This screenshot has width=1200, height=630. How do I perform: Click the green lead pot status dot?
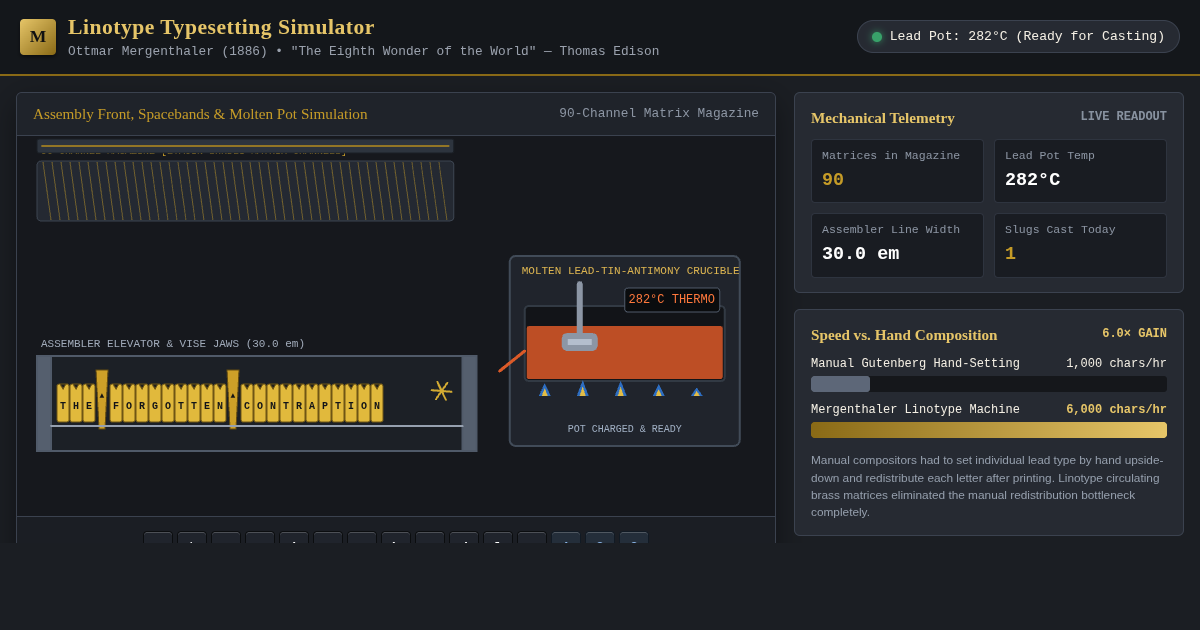877,37
